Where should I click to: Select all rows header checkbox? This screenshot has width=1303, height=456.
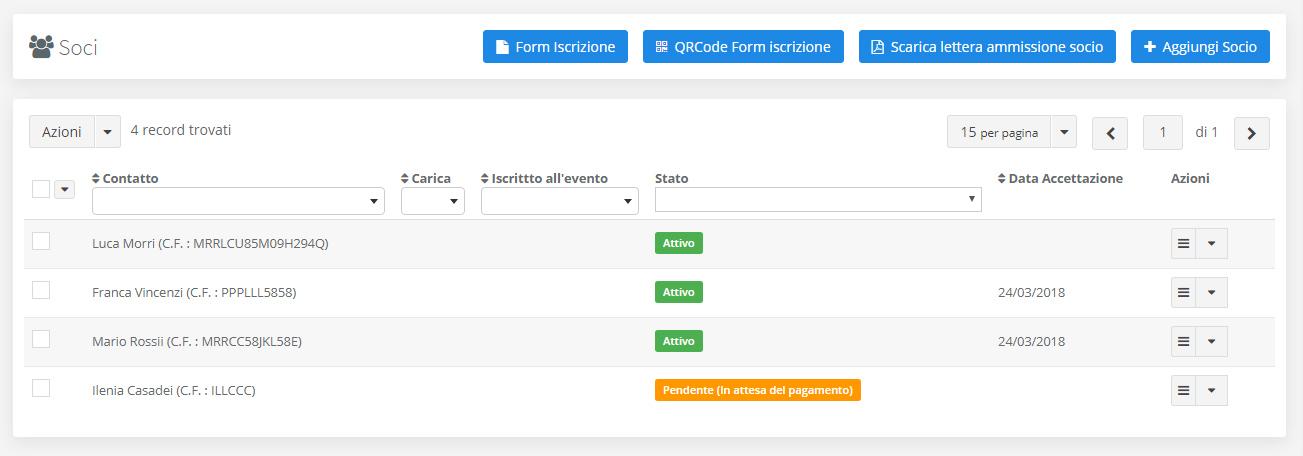tap(41, 189)
